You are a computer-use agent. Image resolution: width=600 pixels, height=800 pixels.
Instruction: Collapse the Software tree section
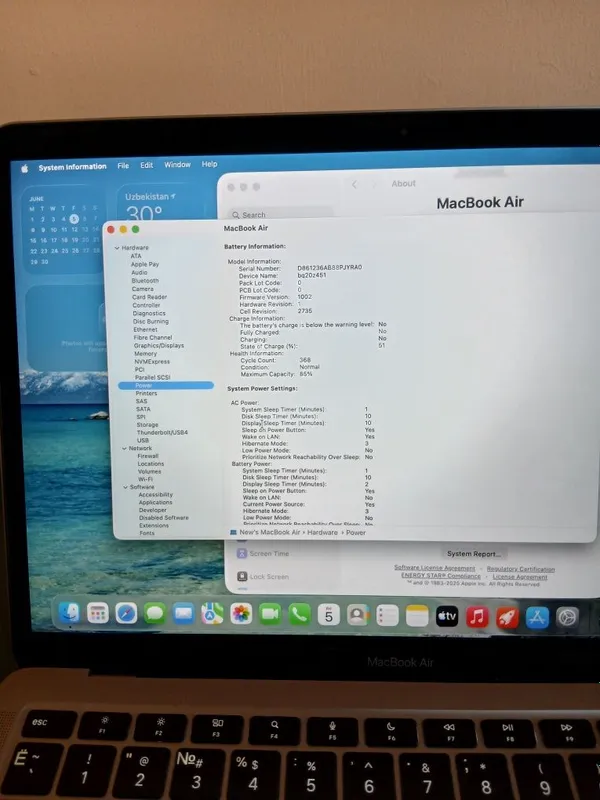125,487
